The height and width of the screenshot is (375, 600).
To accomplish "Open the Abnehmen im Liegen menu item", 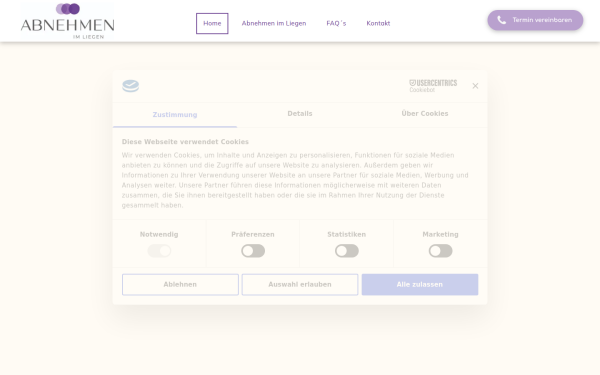I will (274, 23).
